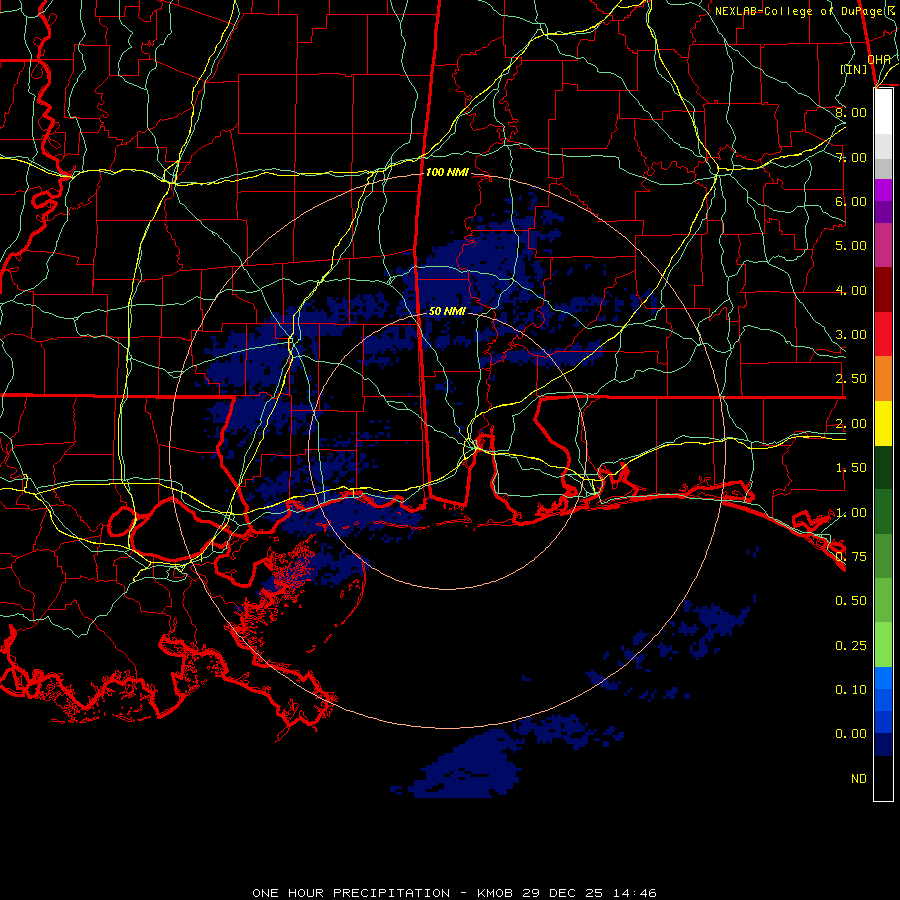This screenshot has width=900, height=900.
Task: Click the 0.50 legend value
Action: pyautogui.click(x=851, y=601)
